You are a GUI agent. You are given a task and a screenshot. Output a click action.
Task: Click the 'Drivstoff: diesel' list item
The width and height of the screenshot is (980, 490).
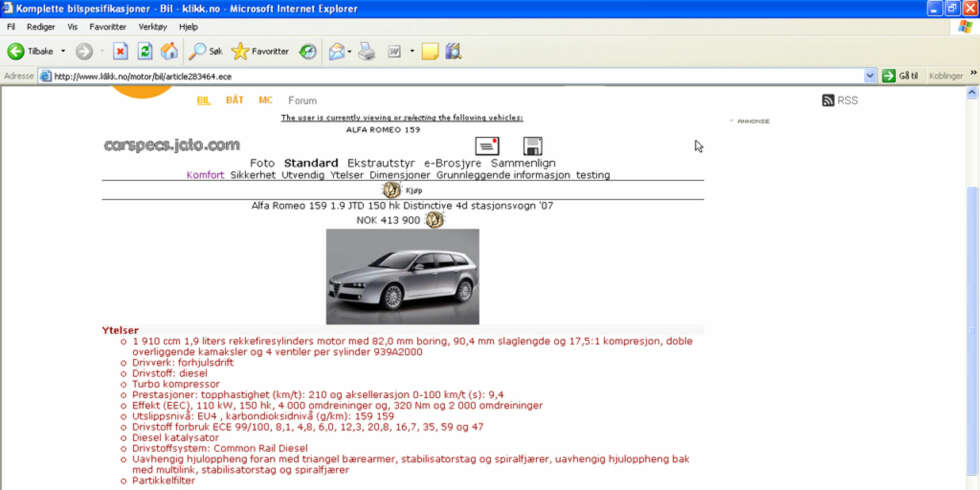169,373
